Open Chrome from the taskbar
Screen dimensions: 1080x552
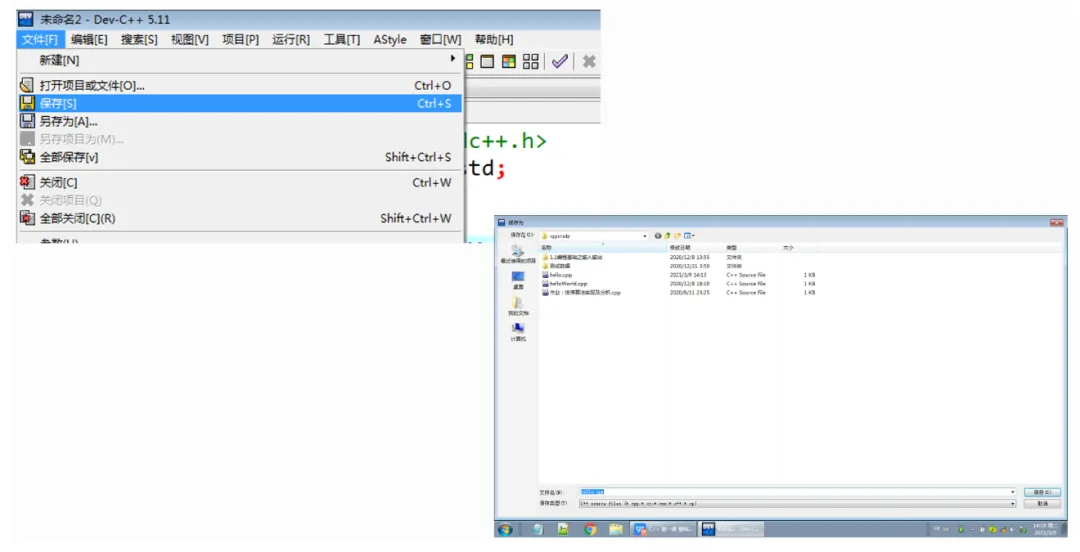(590, 529)
